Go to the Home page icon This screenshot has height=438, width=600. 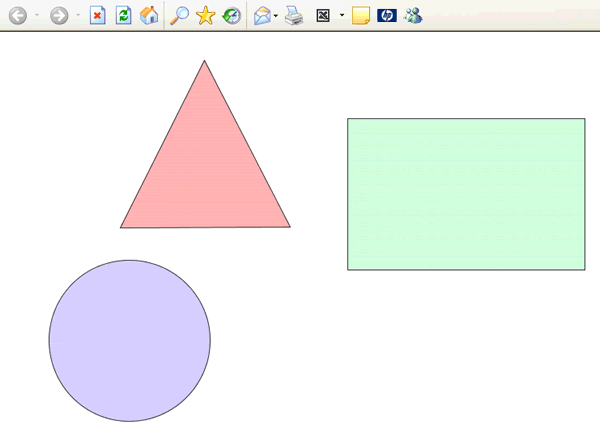point(149,15)
